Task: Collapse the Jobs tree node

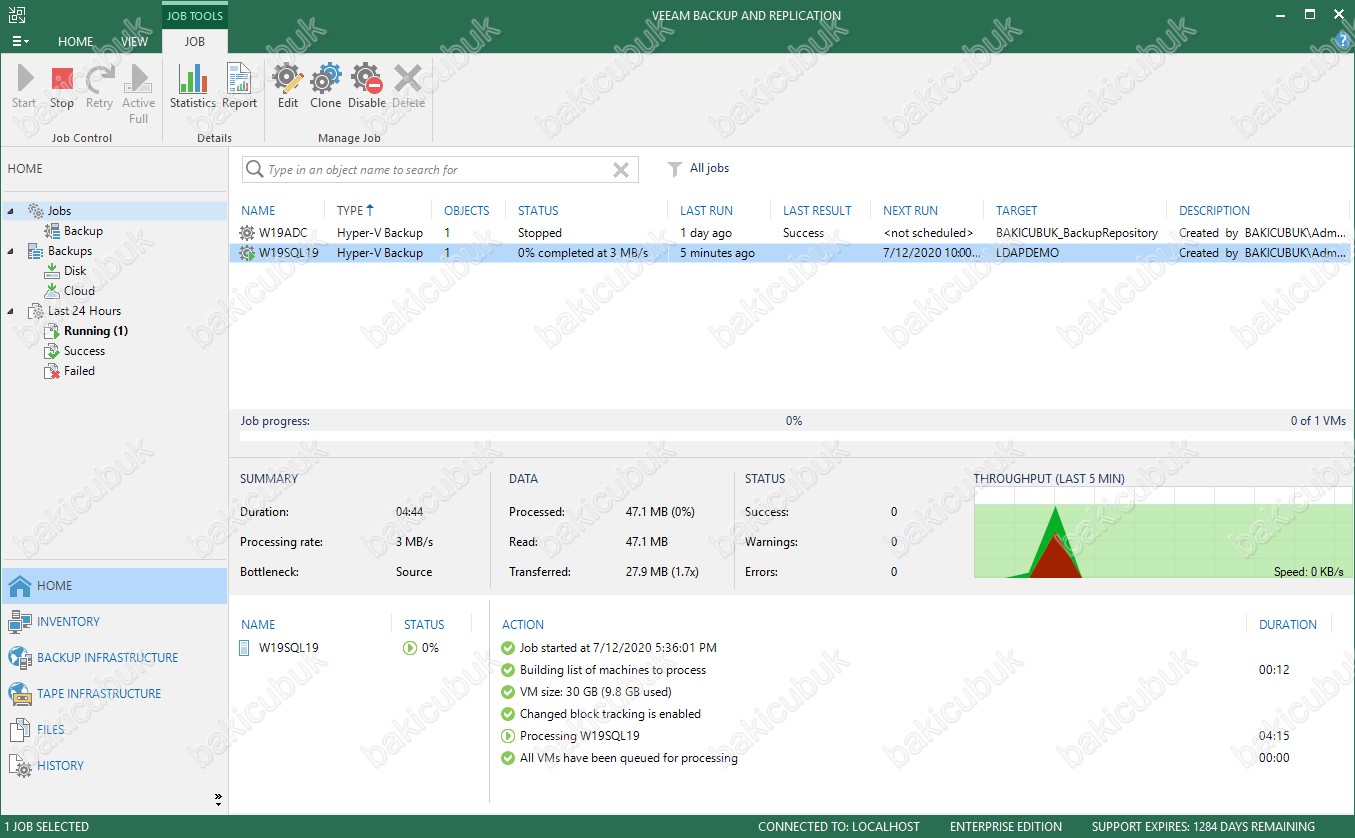Action: pos(12,211)
